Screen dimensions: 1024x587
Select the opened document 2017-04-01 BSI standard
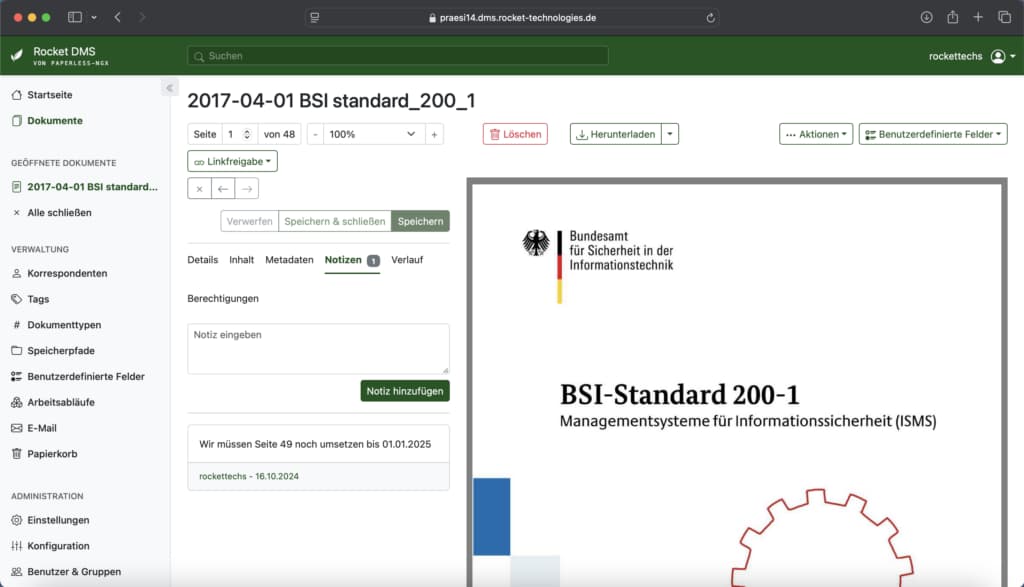coord(85,187)
